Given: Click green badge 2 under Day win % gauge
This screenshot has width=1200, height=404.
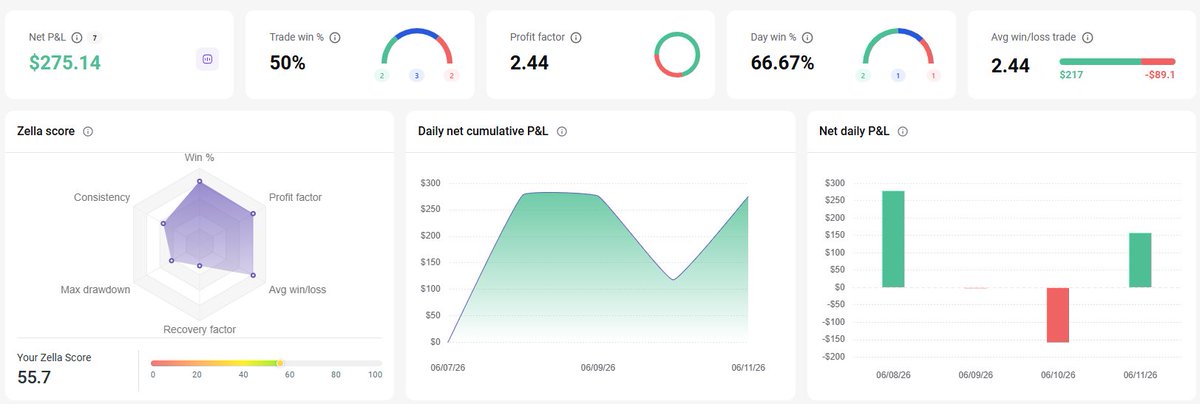Looking at the screenshot, I should coord(863,76).
